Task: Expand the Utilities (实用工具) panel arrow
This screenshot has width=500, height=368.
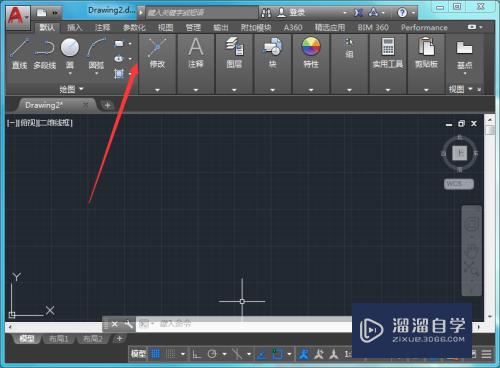Action: 388,90
